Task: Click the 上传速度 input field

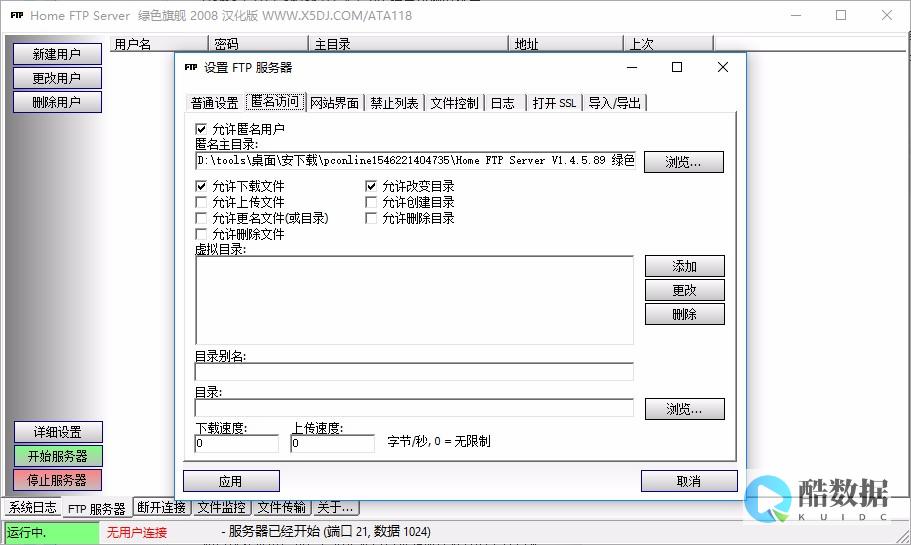Action: coord(332,443)
